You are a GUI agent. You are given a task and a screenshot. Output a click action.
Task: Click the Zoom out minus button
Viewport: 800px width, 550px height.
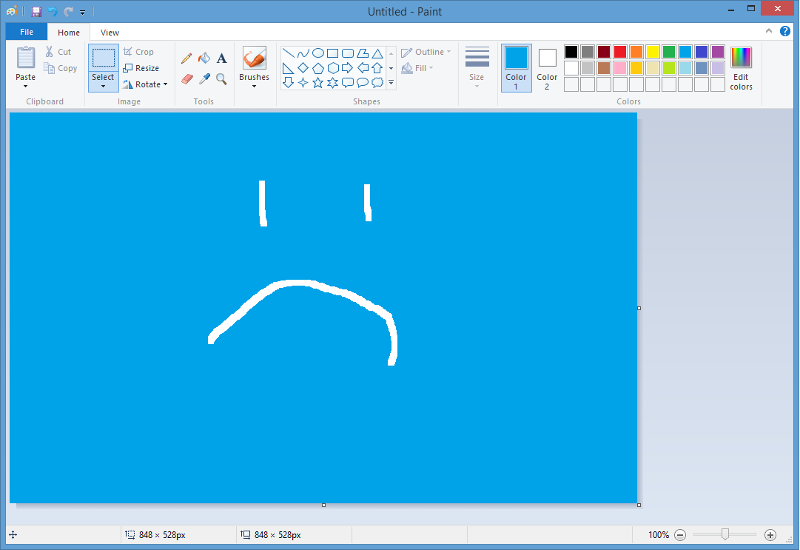pos(680,535)
